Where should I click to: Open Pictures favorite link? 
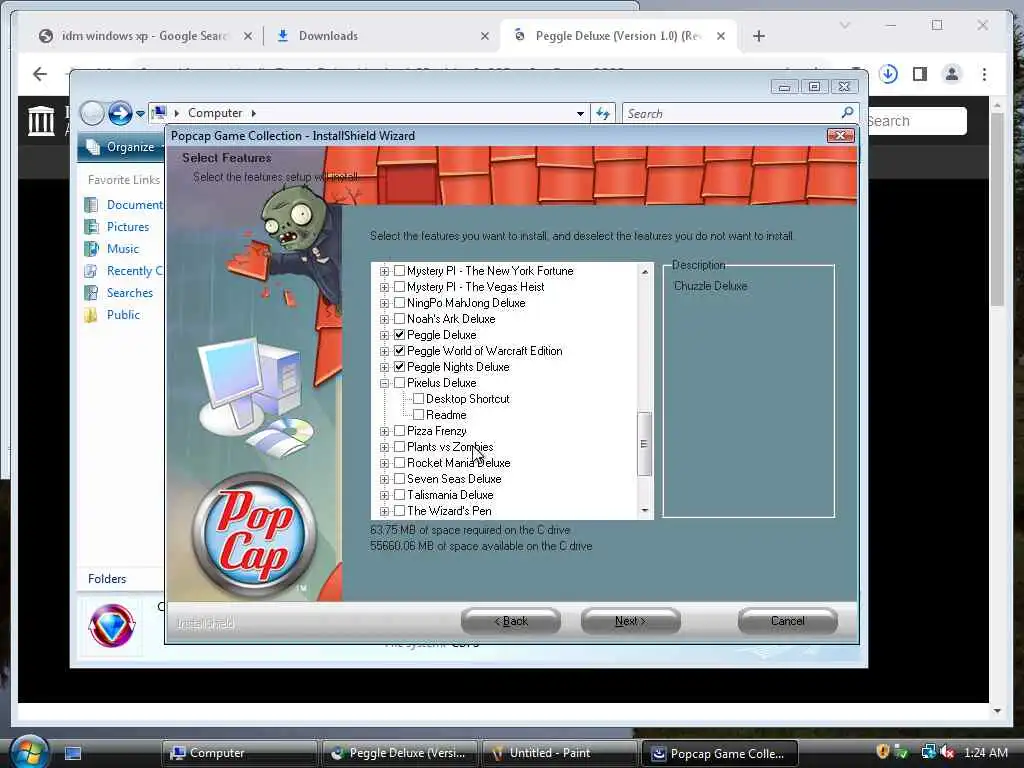point(128,227)
